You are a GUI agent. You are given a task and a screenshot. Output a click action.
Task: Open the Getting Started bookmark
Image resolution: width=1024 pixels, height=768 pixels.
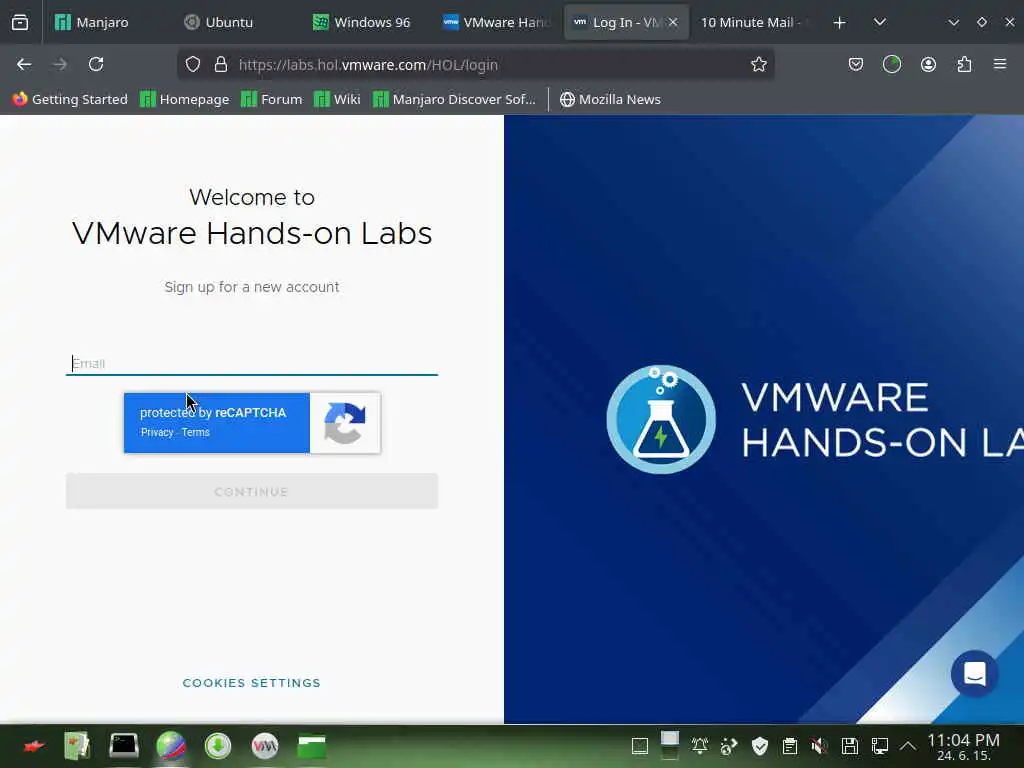coord(70,99)
